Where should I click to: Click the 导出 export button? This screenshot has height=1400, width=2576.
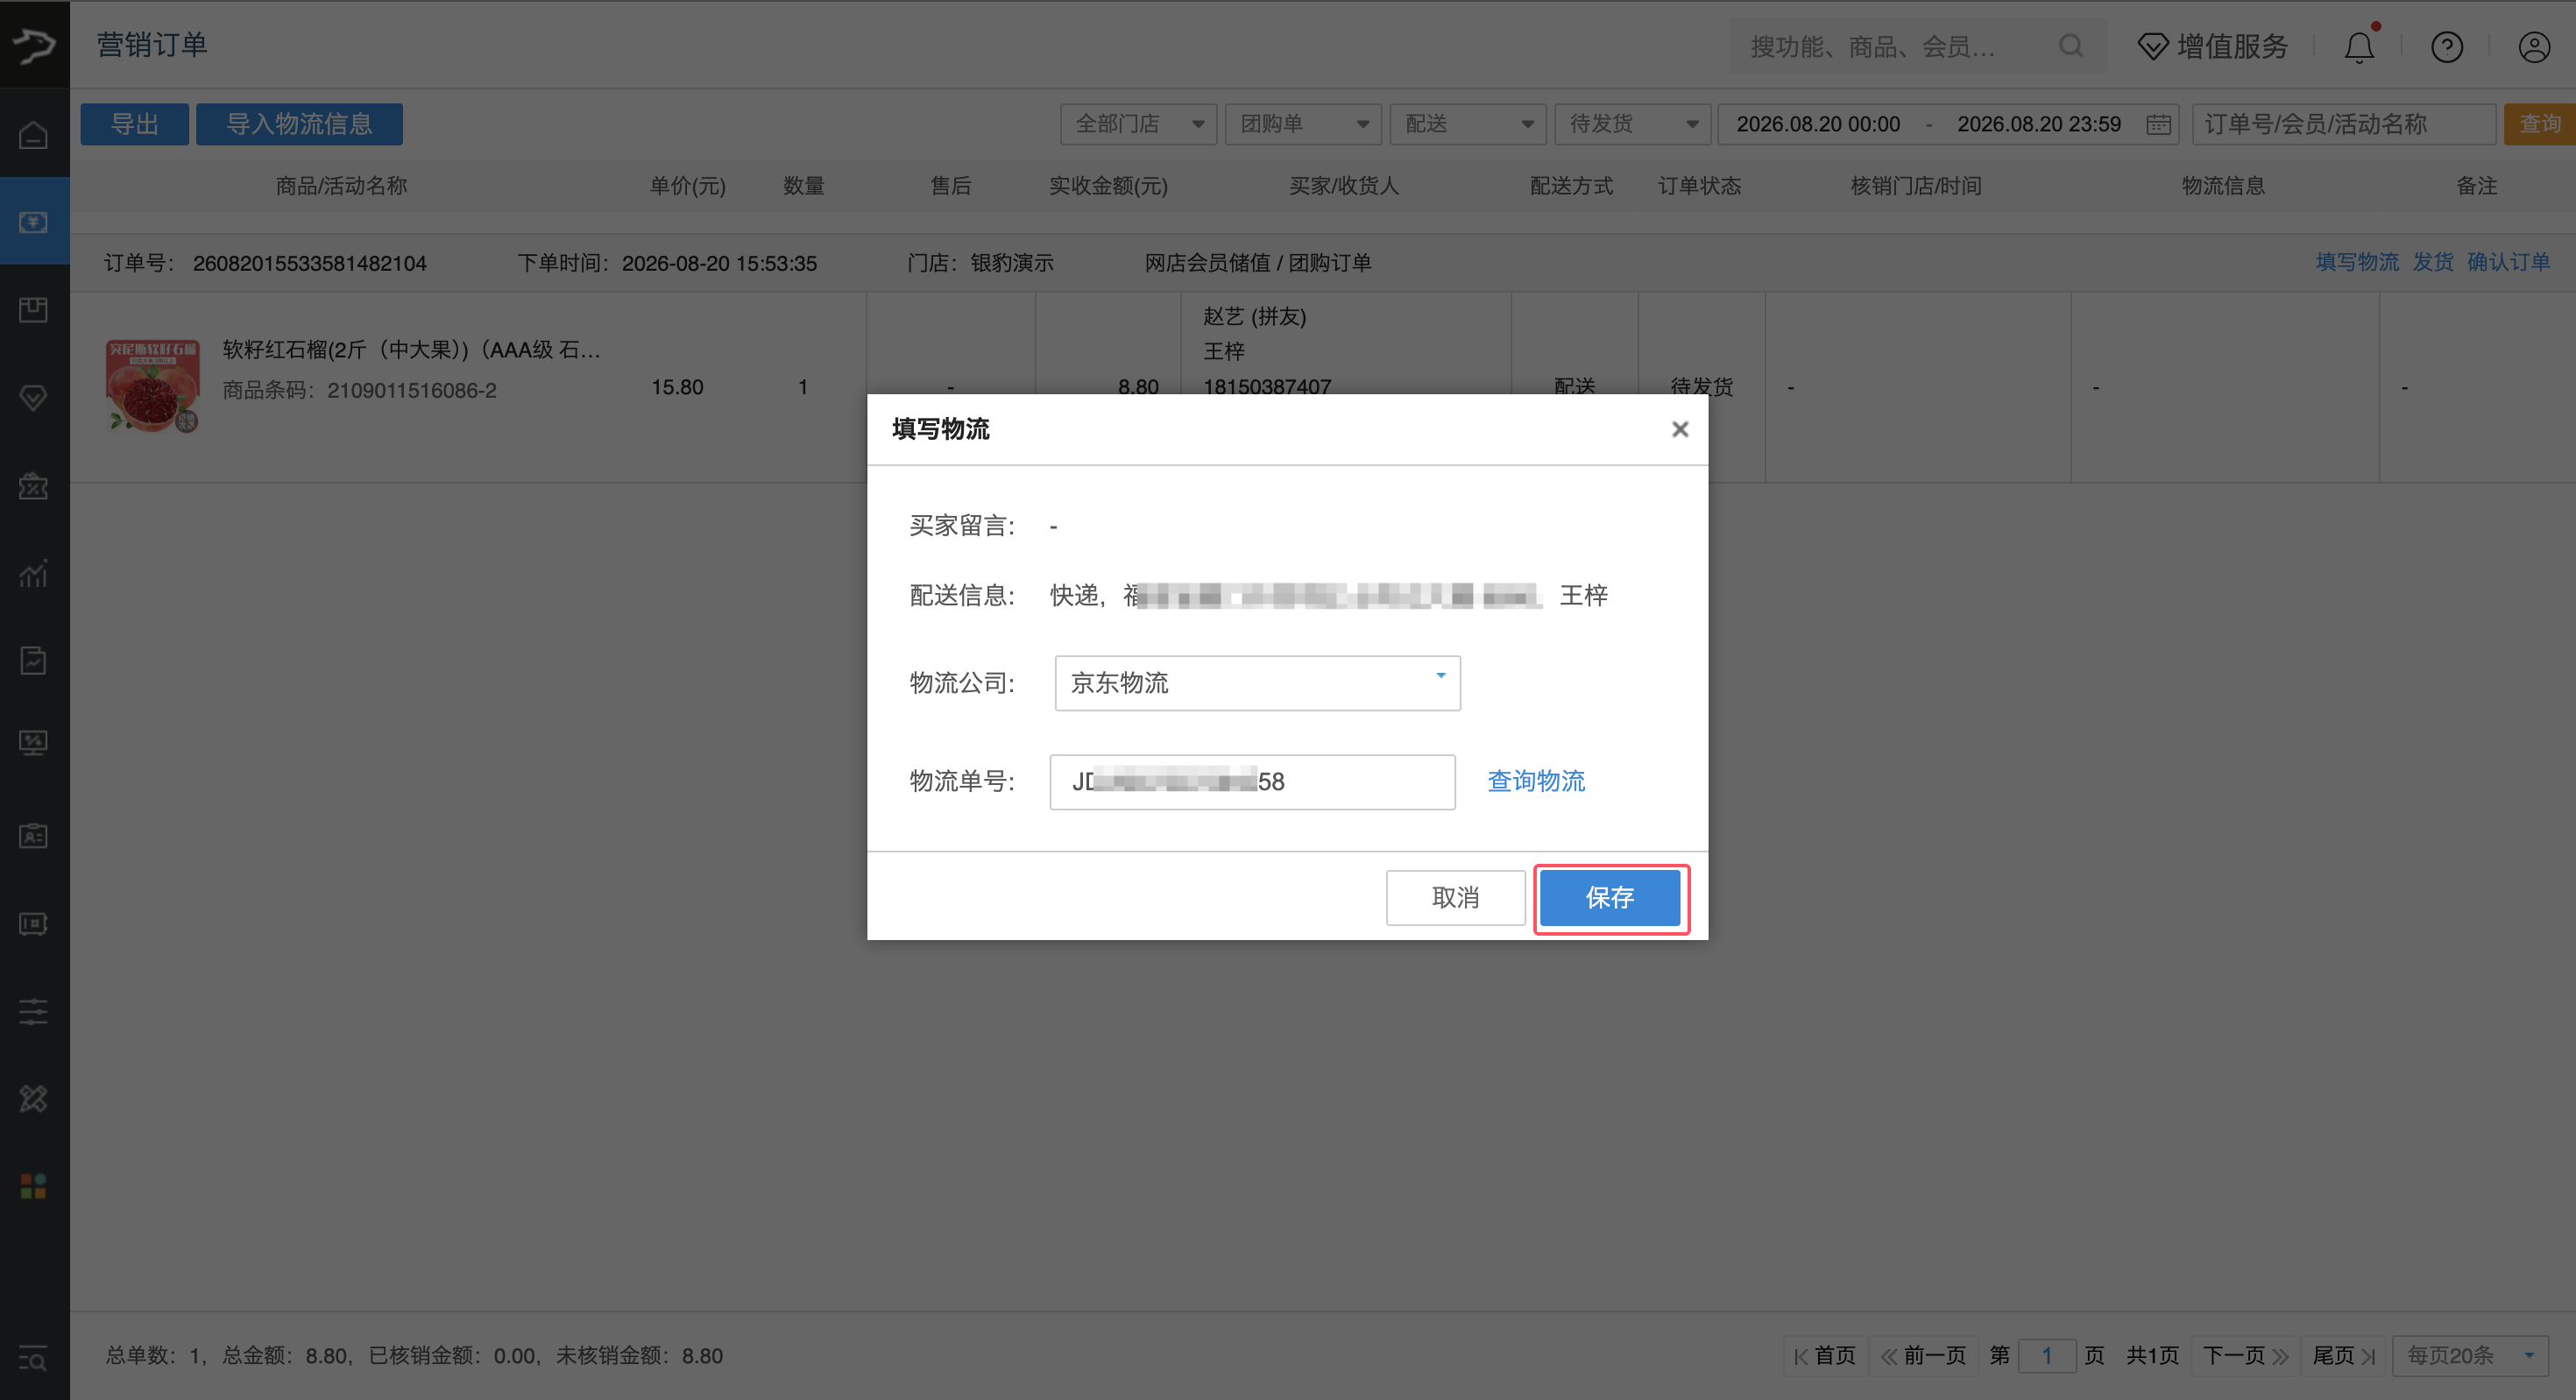coord(135,124)
